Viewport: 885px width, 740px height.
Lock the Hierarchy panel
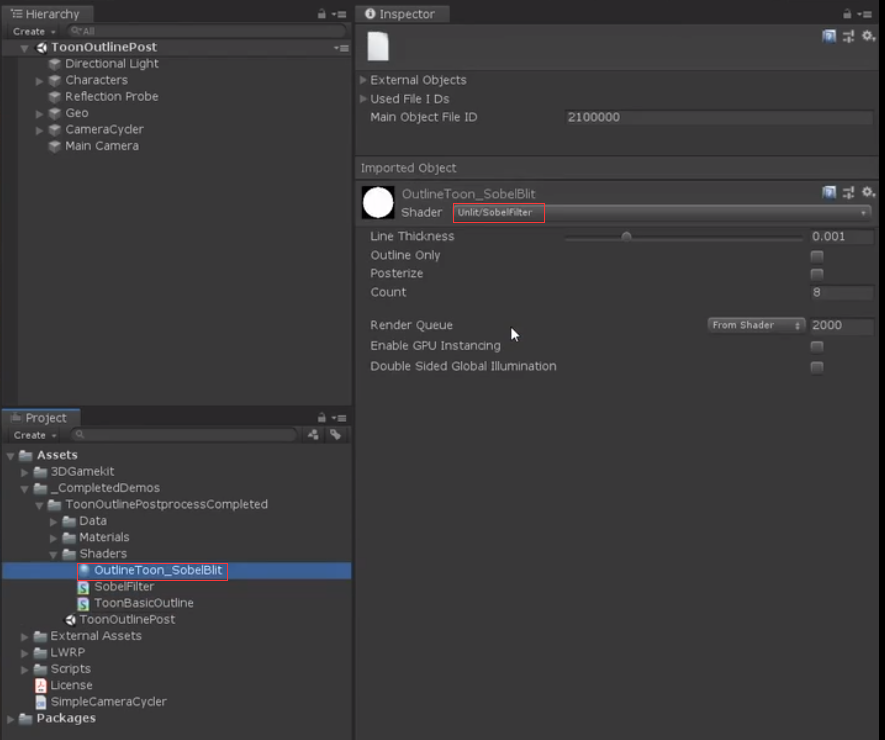click(321, 14)
